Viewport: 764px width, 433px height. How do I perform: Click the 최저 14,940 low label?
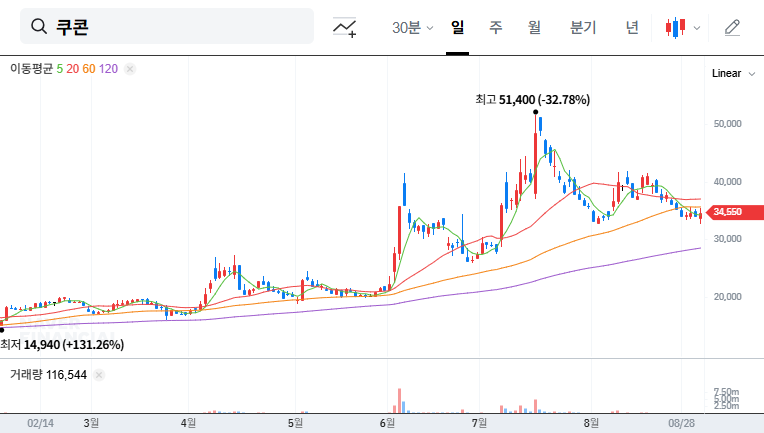tap(62, 345)
